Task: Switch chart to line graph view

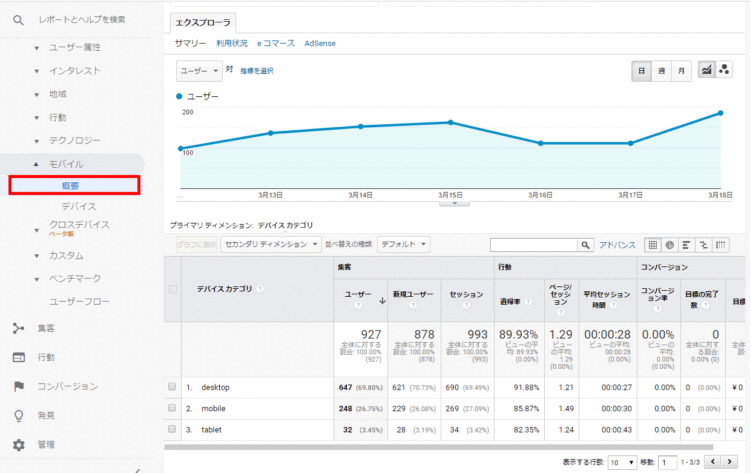Action: [707, 71]
